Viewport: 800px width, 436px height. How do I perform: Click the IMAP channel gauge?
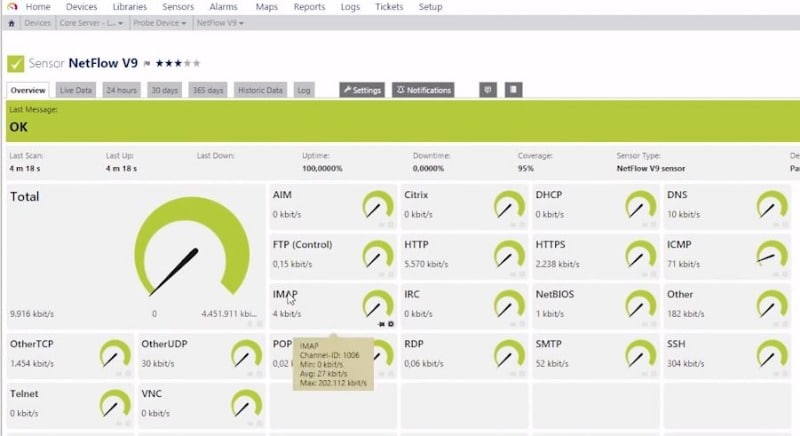(x=378, y=304)
